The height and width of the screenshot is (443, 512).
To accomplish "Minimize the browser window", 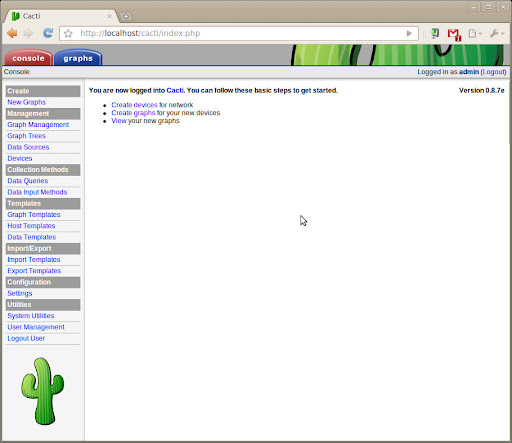I will [x=474, y=7].
